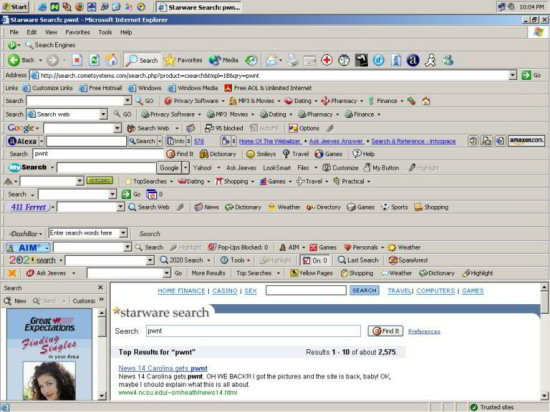Open the Edit menu

[32, 32]
